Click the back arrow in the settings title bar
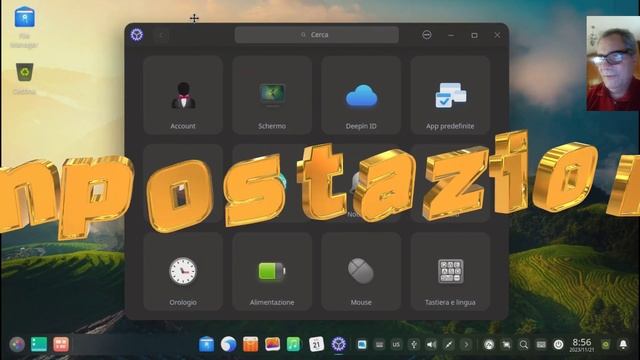The image size is (640, 360). 162,35
